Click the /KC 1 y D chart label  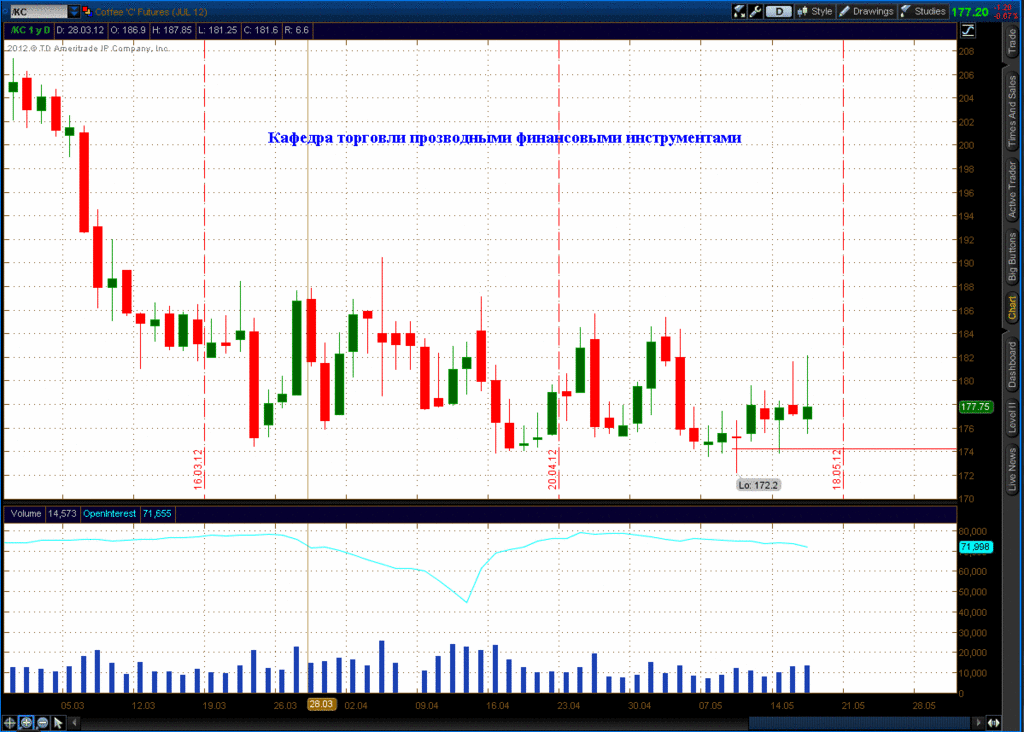pyautogui.click(x=30, y=30)
